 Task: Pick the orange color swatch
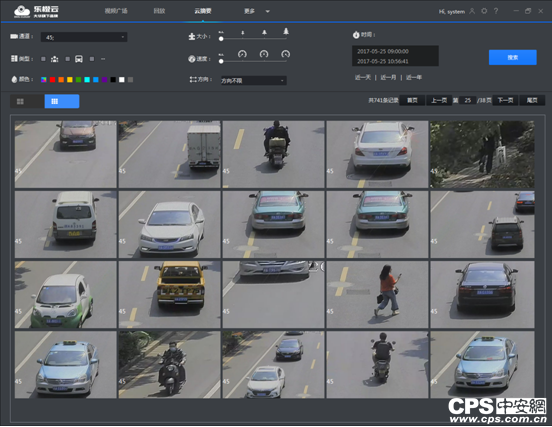(x=61, y=80)
